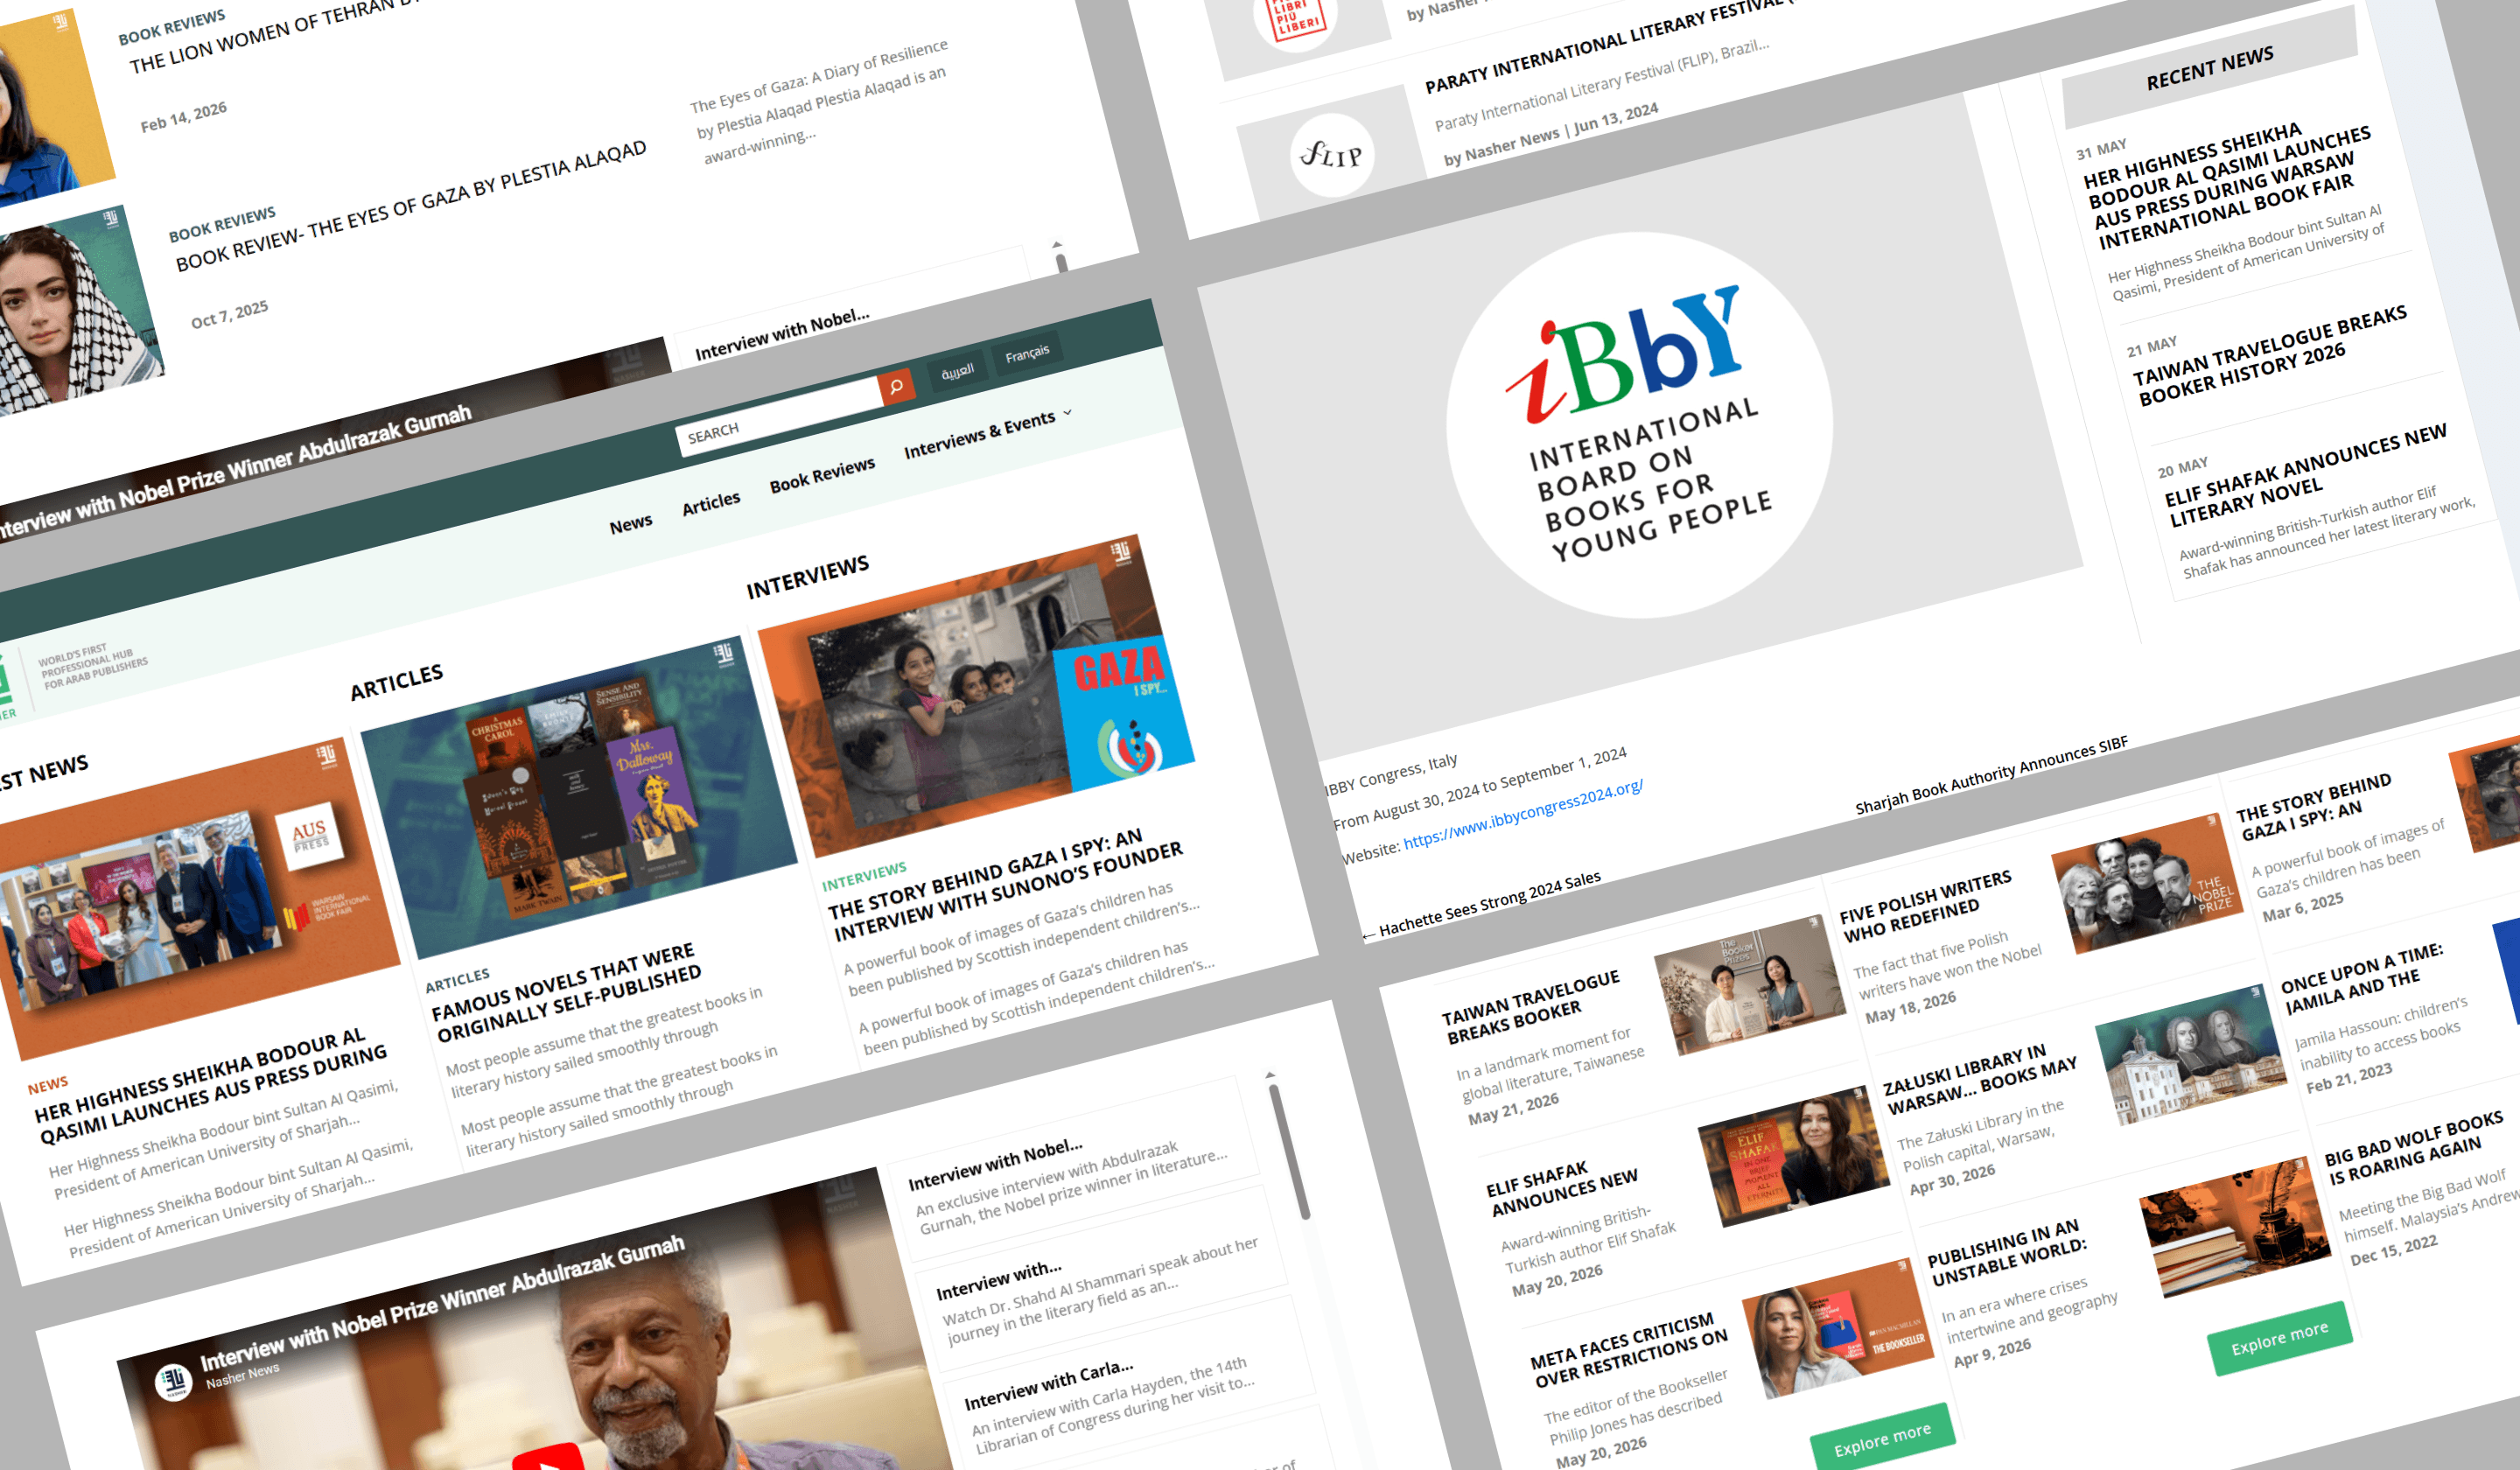Open the News menu item
2520x1470 pixels.
(x=631, y=523)
